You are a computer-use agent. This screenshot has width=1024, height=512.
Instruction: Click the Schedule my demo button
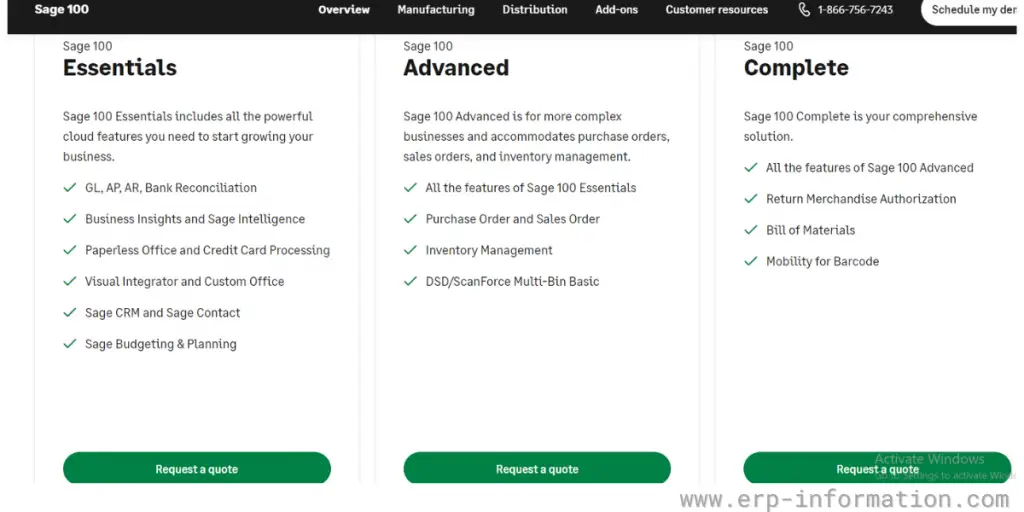pyautogui.click(x=971, y=10)
